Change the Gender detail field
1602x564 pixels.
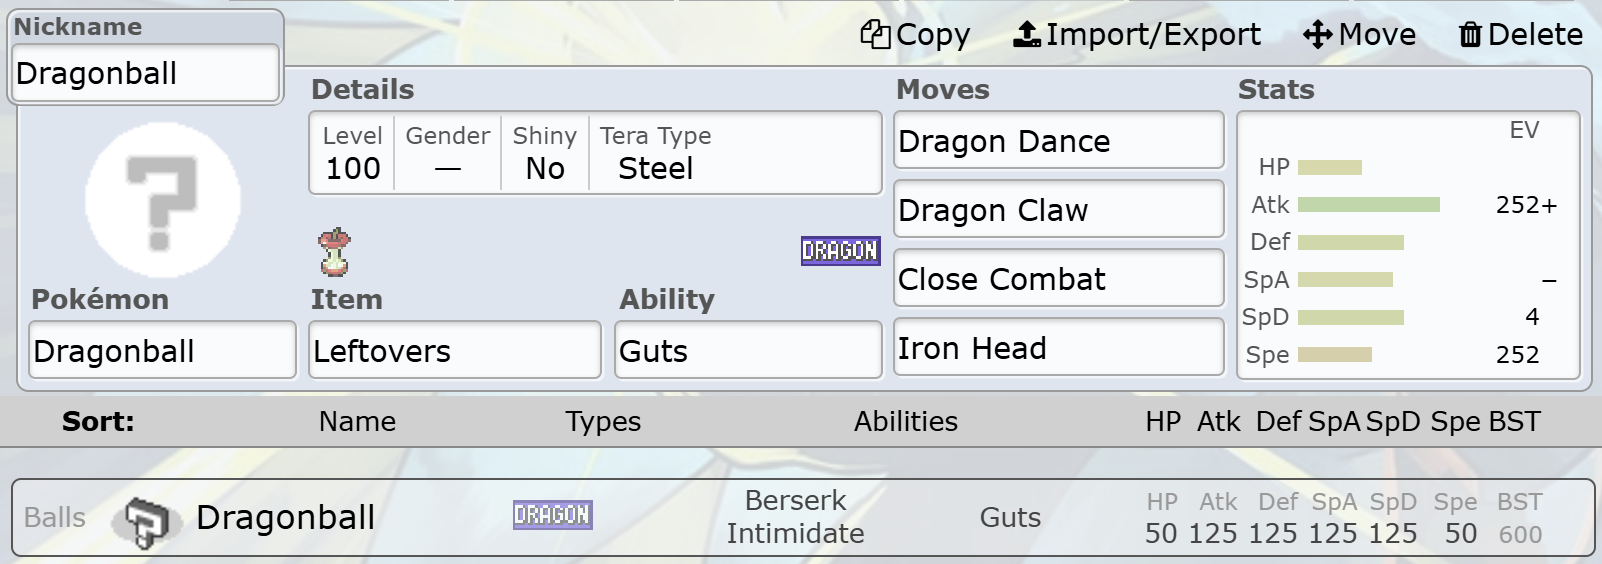[x=448, y=153]
